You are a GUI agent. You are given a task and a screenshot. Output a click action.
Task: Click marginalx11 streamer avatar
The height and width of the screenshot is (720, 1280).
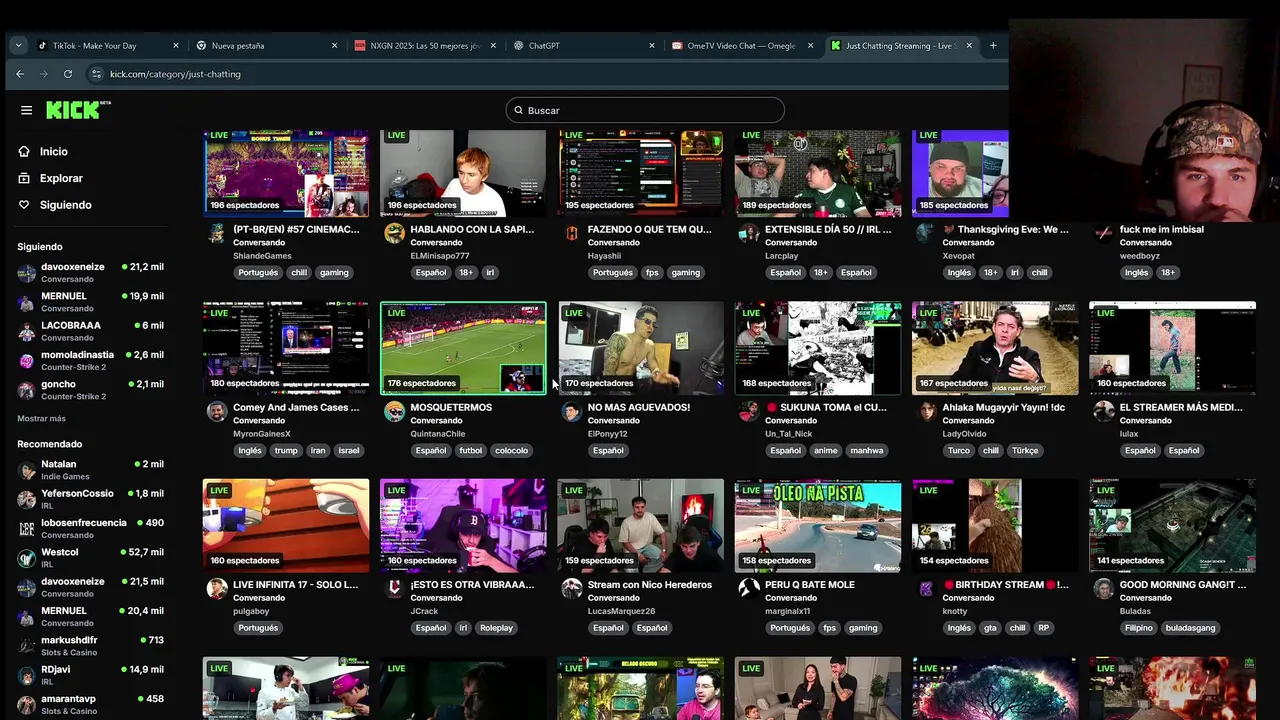coord(749,588)
